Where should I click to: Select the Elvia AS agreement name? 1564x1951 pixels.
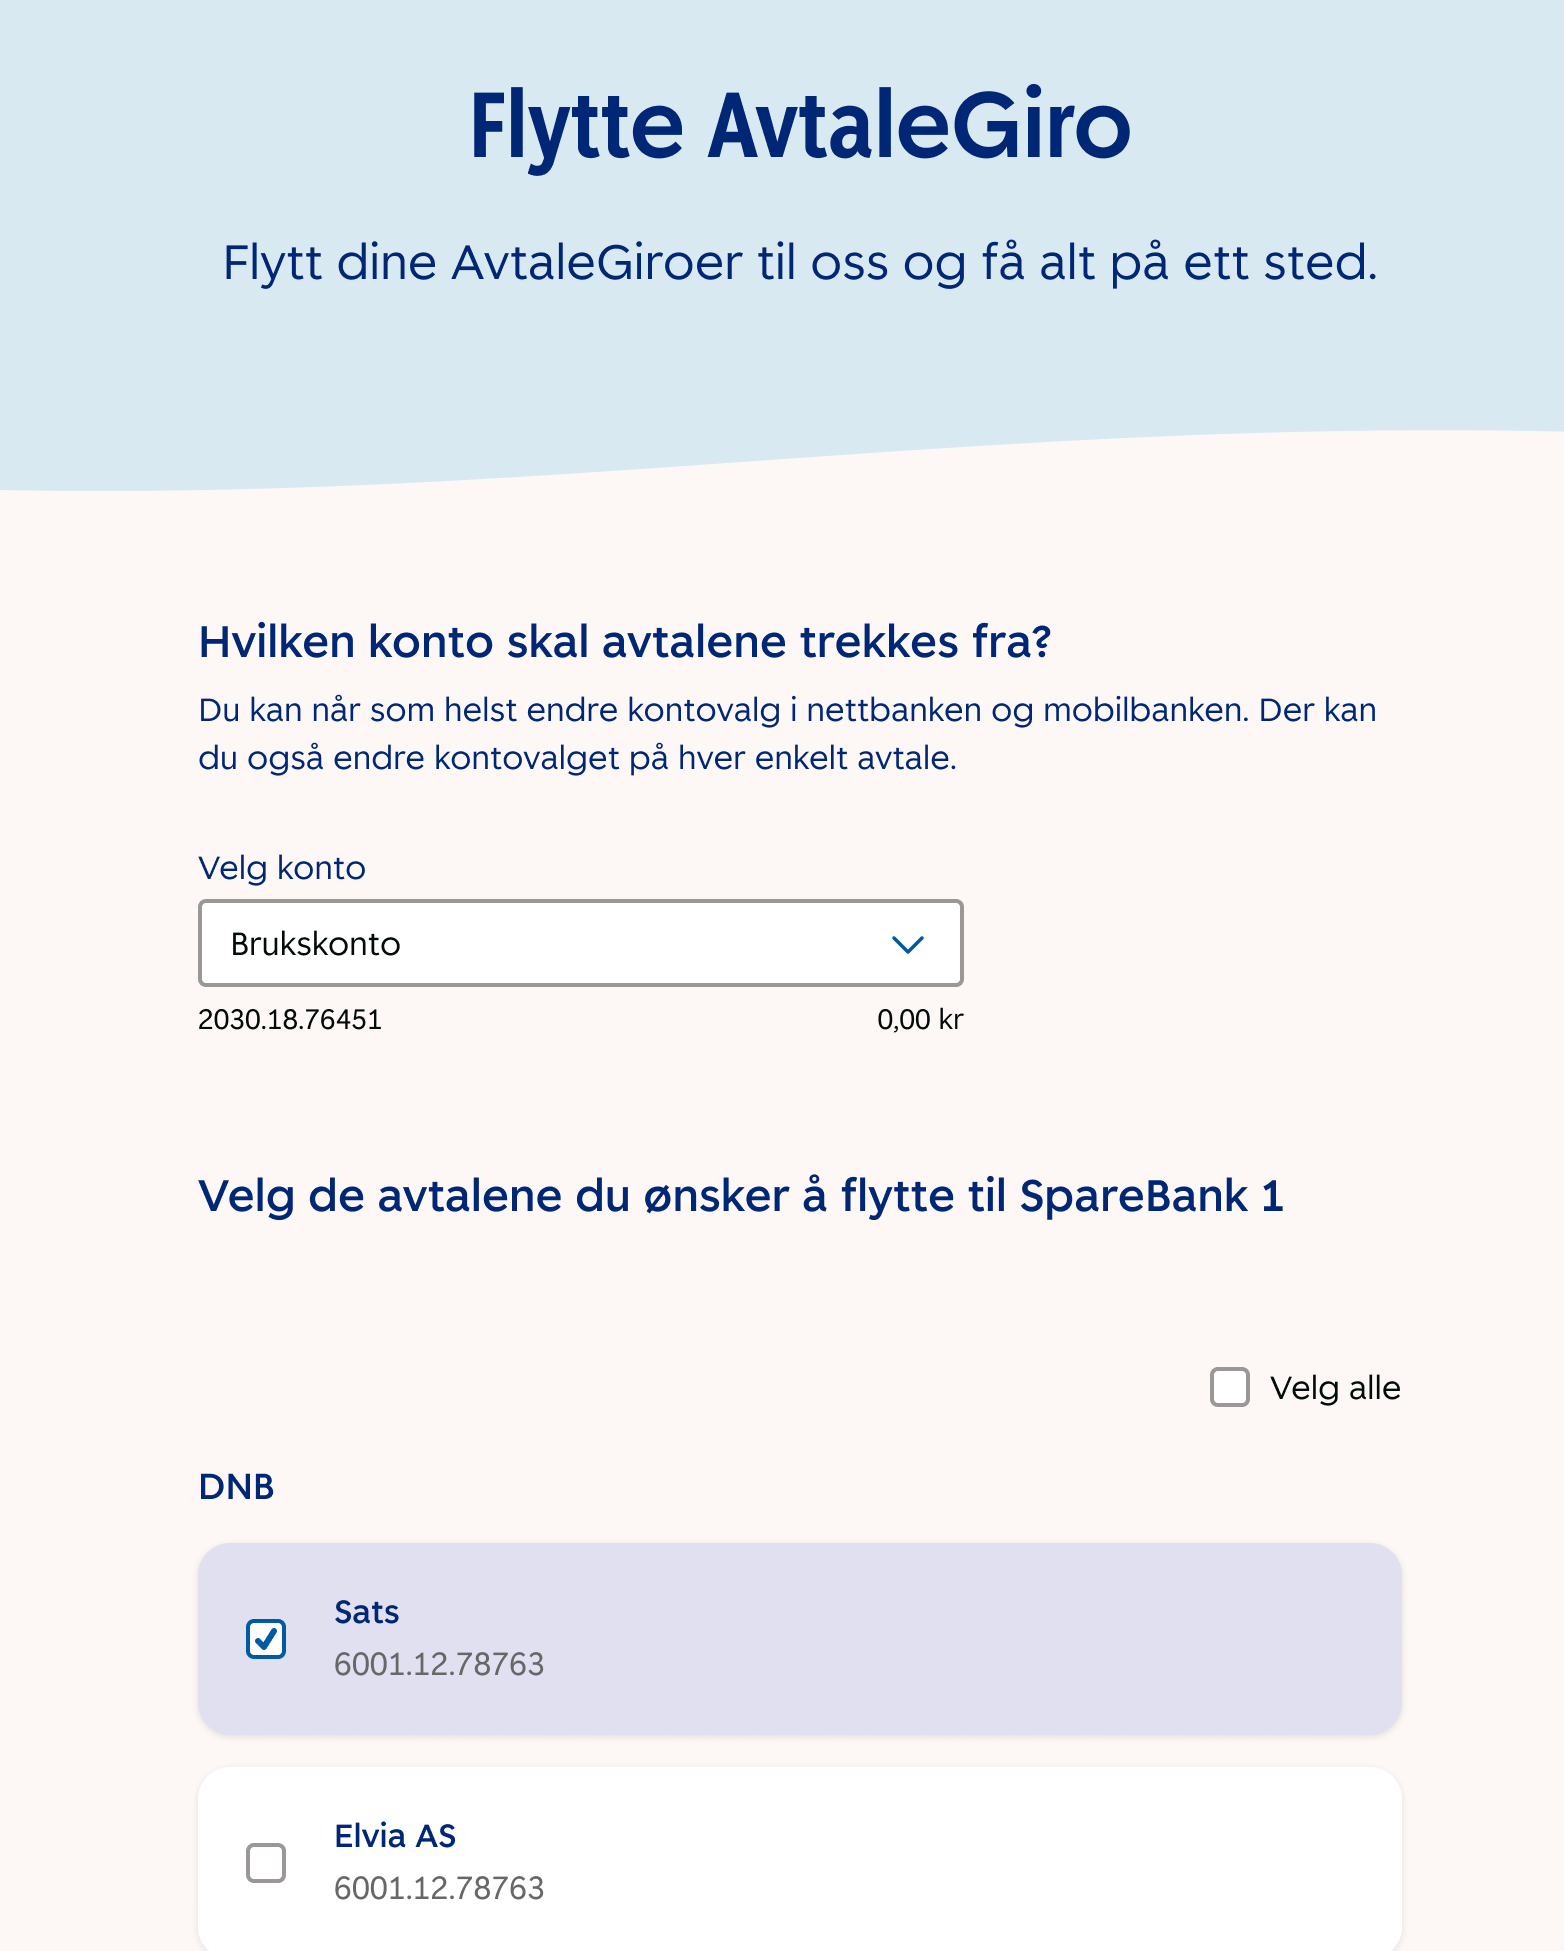[x=395, y=1836]
